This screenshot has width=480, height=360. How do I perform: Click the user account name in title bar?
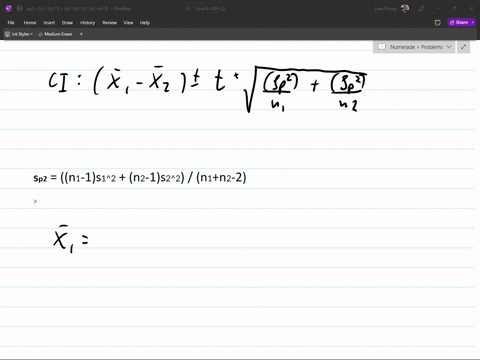coord(385,9)
